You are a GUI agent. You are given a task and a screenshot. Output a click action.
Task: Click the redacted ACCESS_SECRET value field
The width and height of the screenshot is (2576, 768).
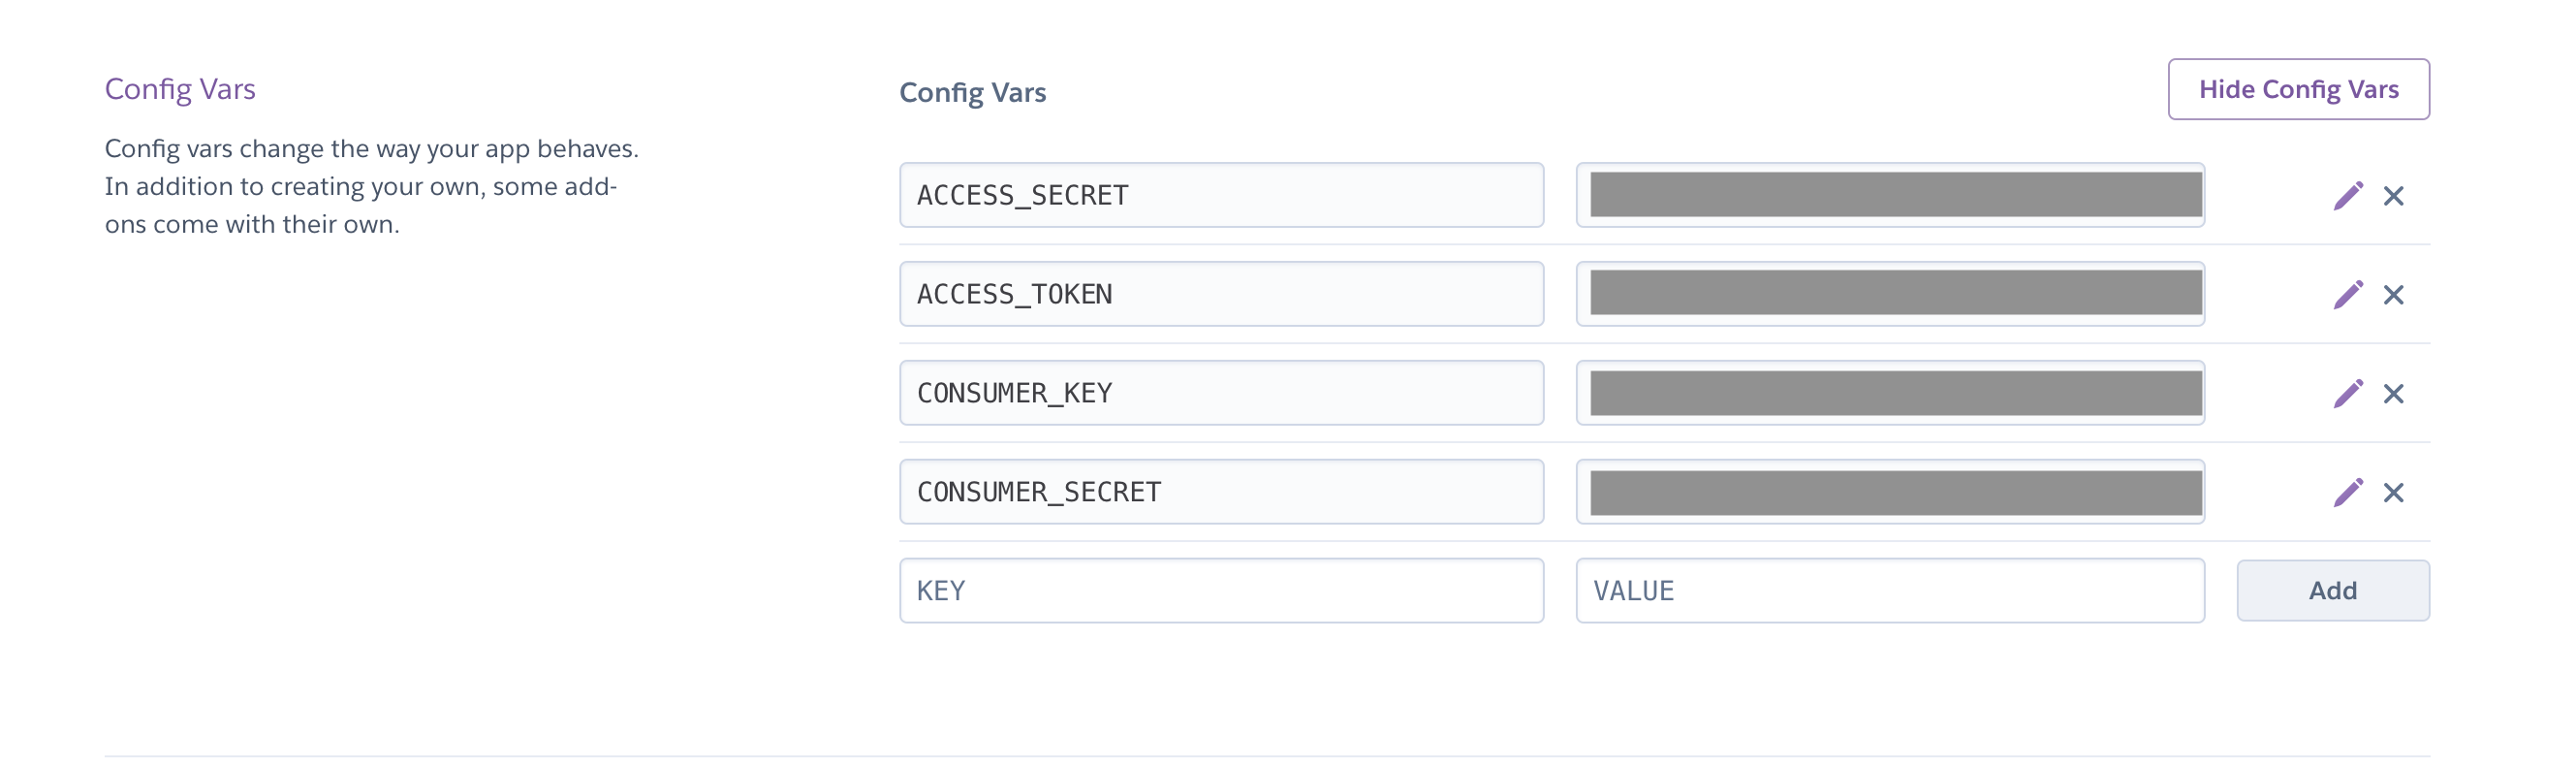(x=1889, y=196)
